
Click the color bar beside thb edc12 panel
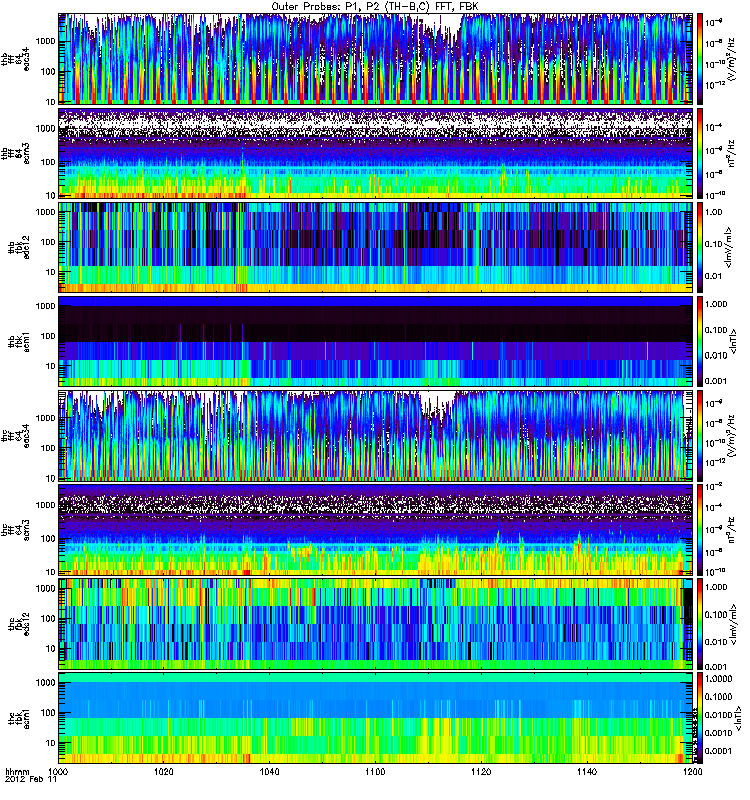tap(699, 247)
